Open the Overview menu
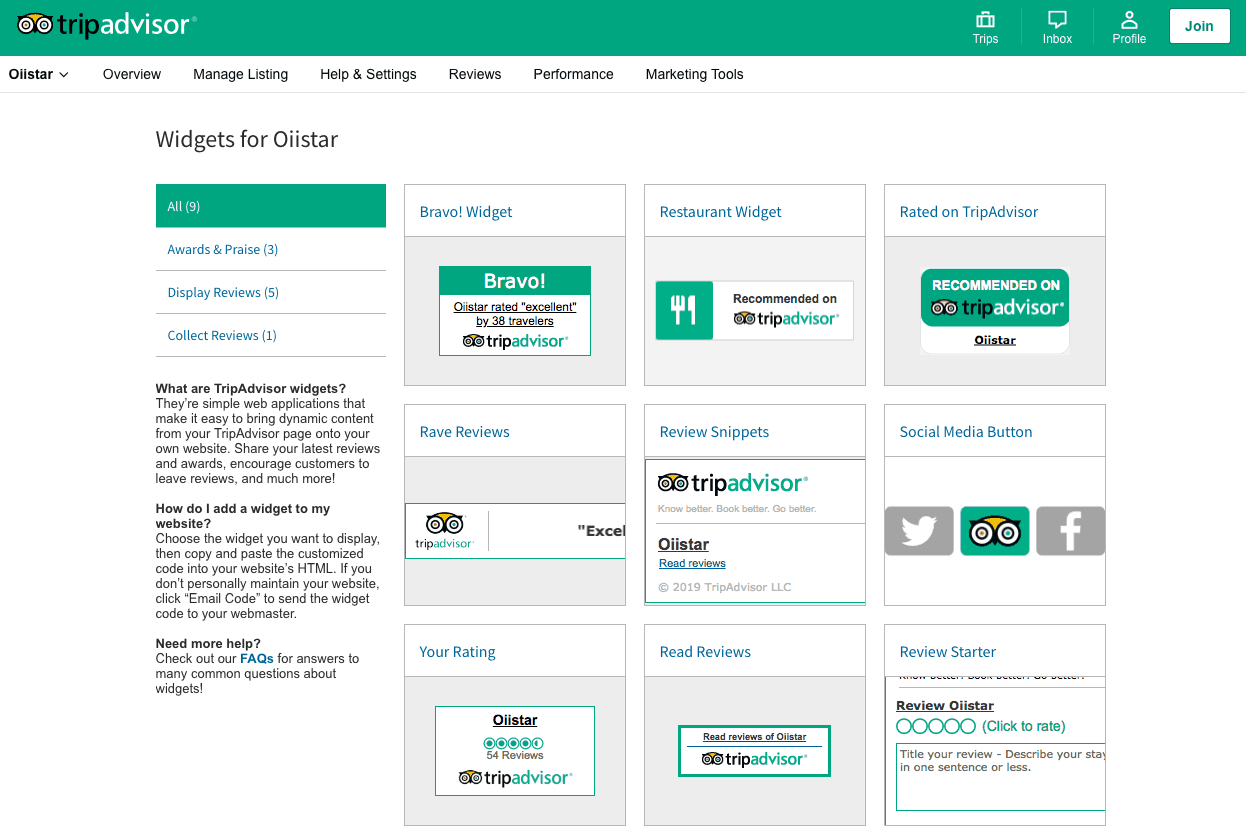 pyautogui.click(x=132, y=74)
